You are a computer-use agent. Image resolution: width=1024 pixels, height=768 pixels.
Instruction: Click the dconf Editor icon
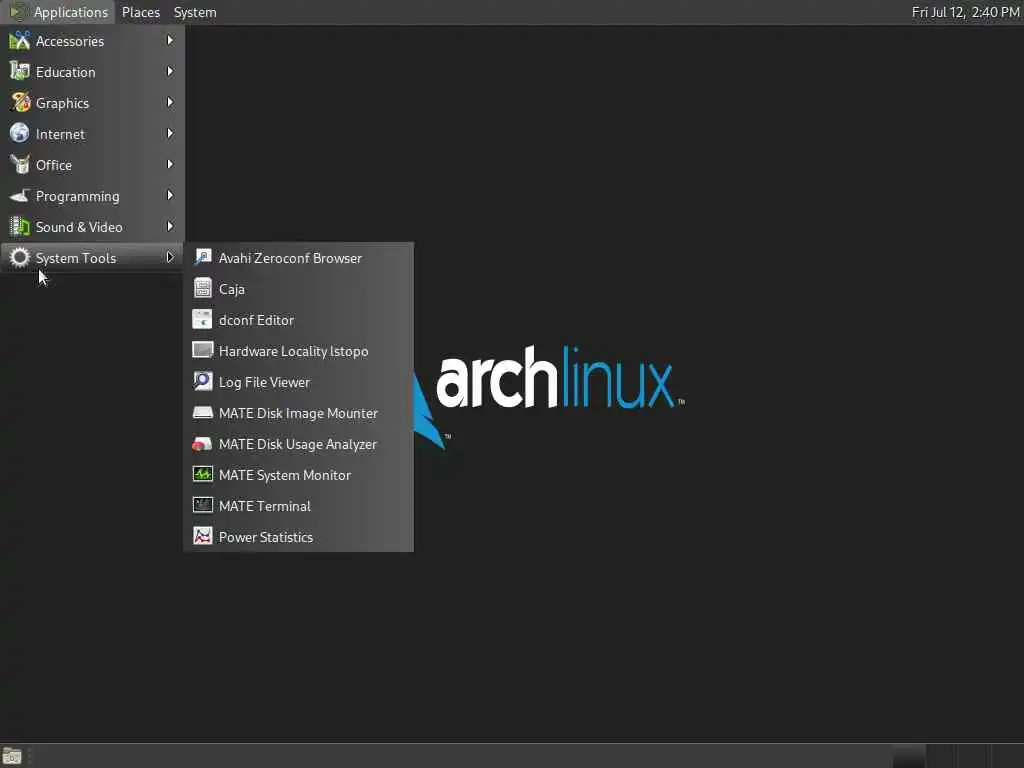point(202,320)
